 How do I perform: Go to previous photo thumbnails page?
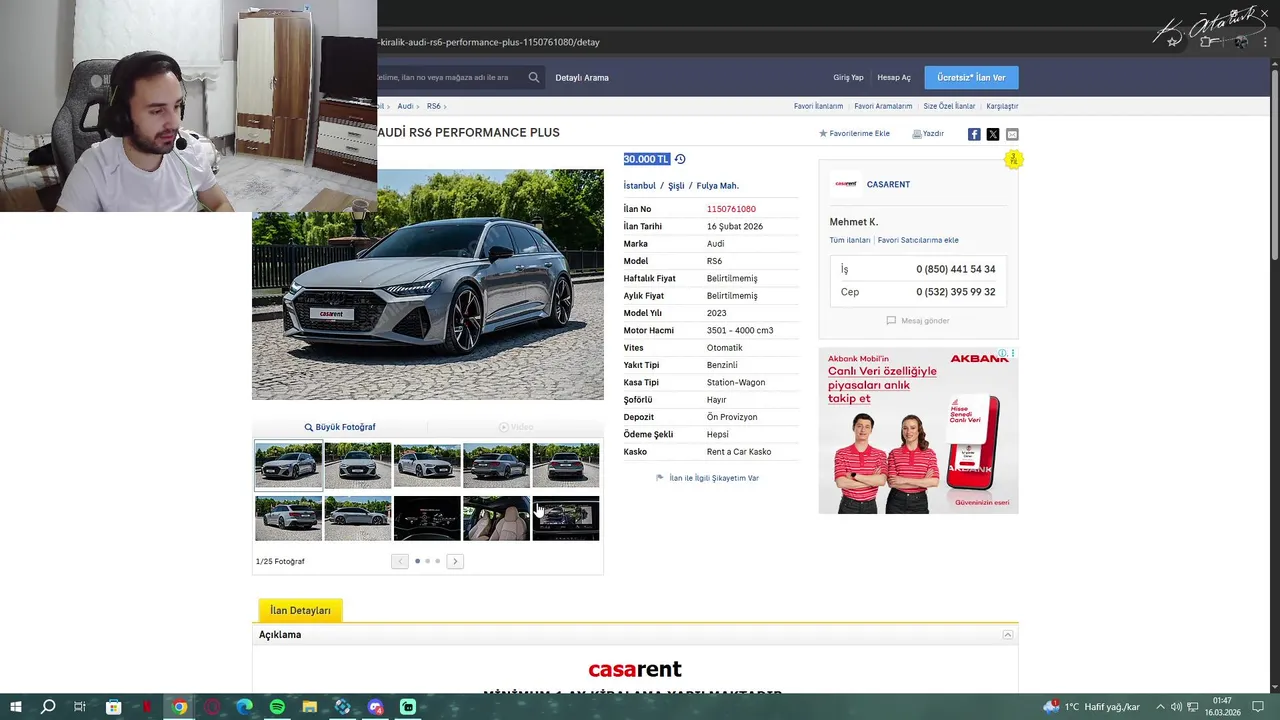coord(400,561)
